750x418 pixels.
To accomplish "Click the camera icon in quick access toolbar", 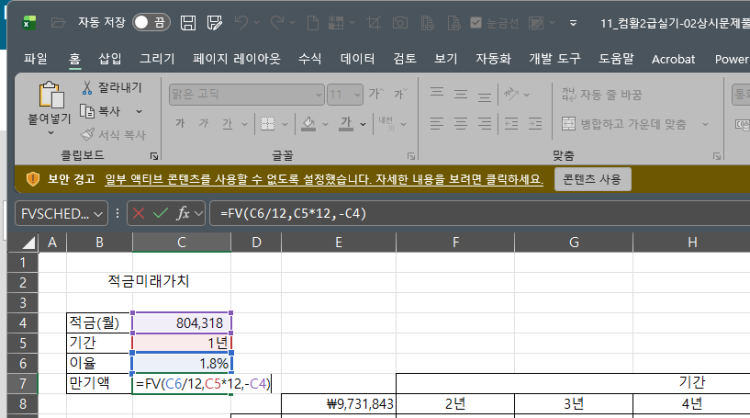I will tap(400, 22).
